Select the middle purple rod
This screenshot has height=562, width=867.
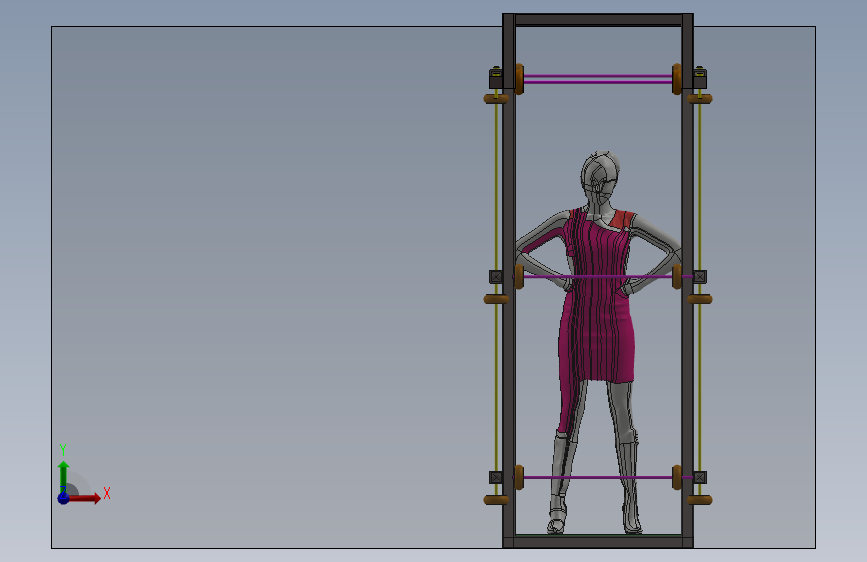pos(598,277)
